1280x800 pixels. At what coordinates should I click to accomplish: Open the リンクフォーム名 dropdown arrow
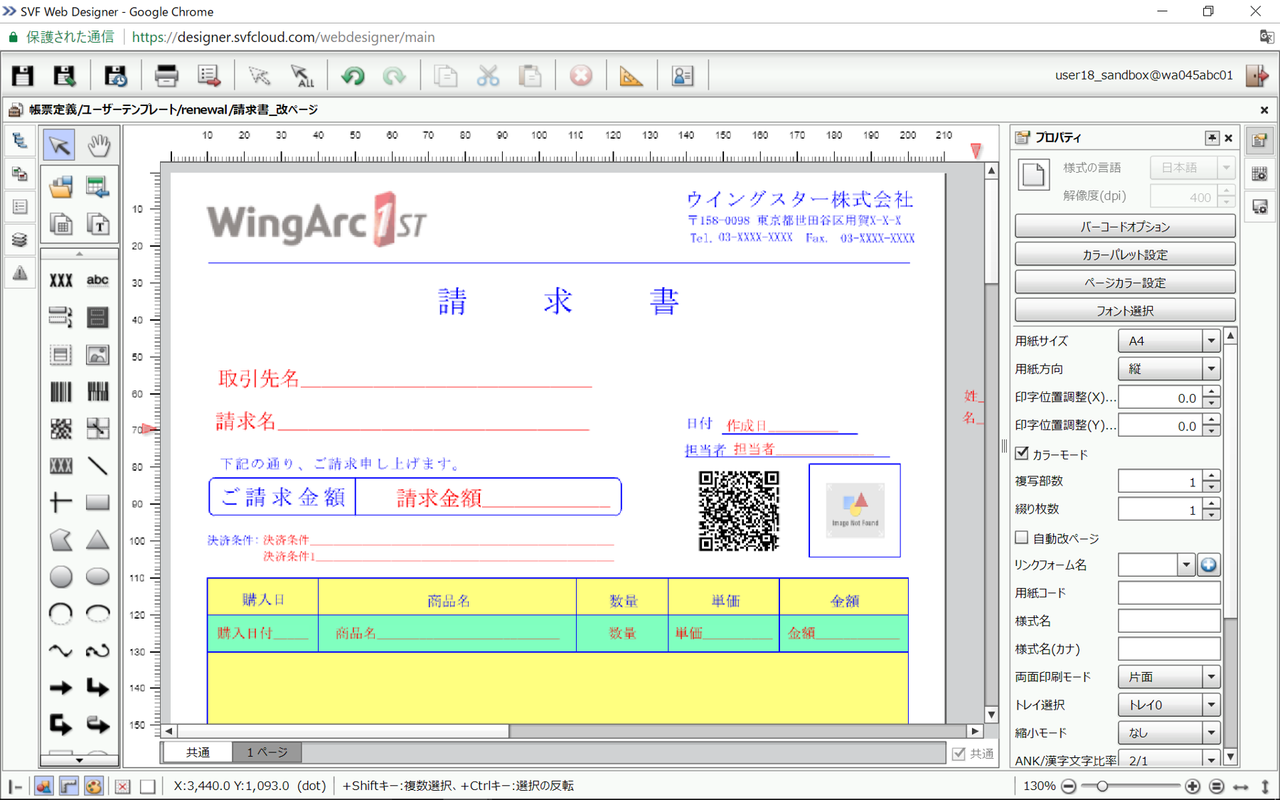point(1186,565)
